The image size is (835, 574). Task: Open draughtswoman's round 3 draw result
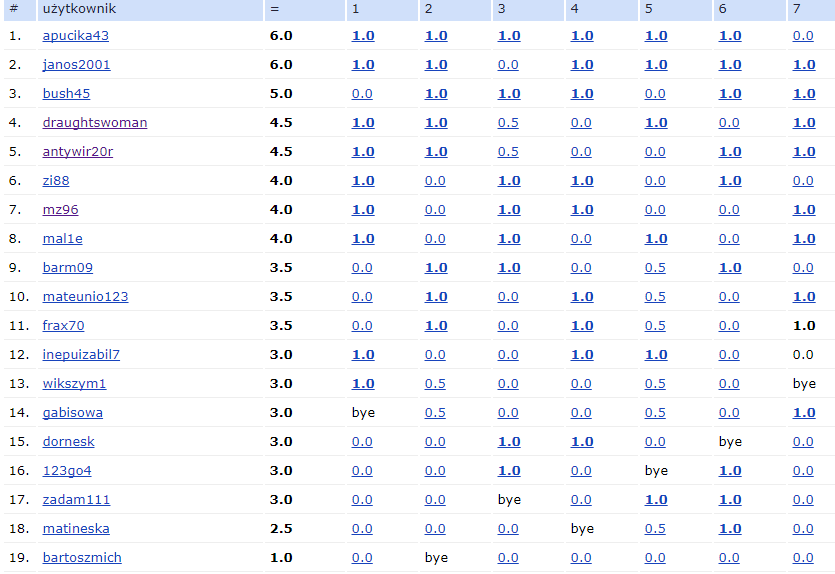point(508,123)
